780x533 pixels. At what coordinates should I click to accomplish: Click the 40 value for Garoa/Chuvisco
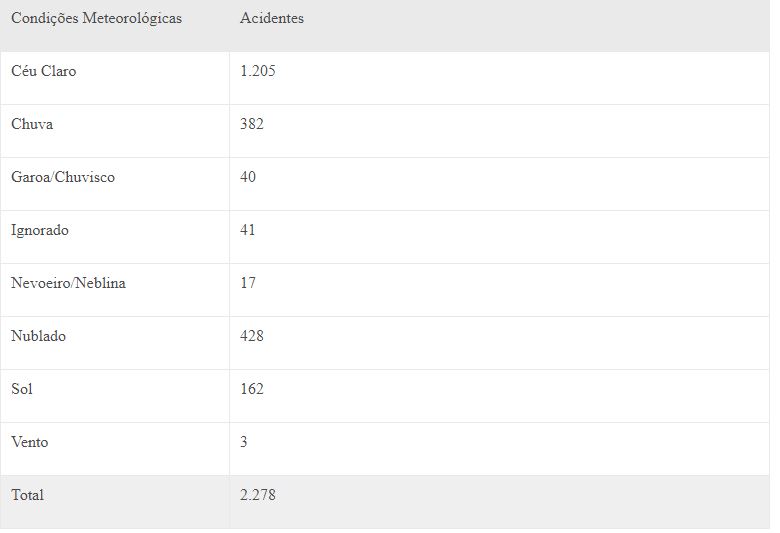point(248,177)
